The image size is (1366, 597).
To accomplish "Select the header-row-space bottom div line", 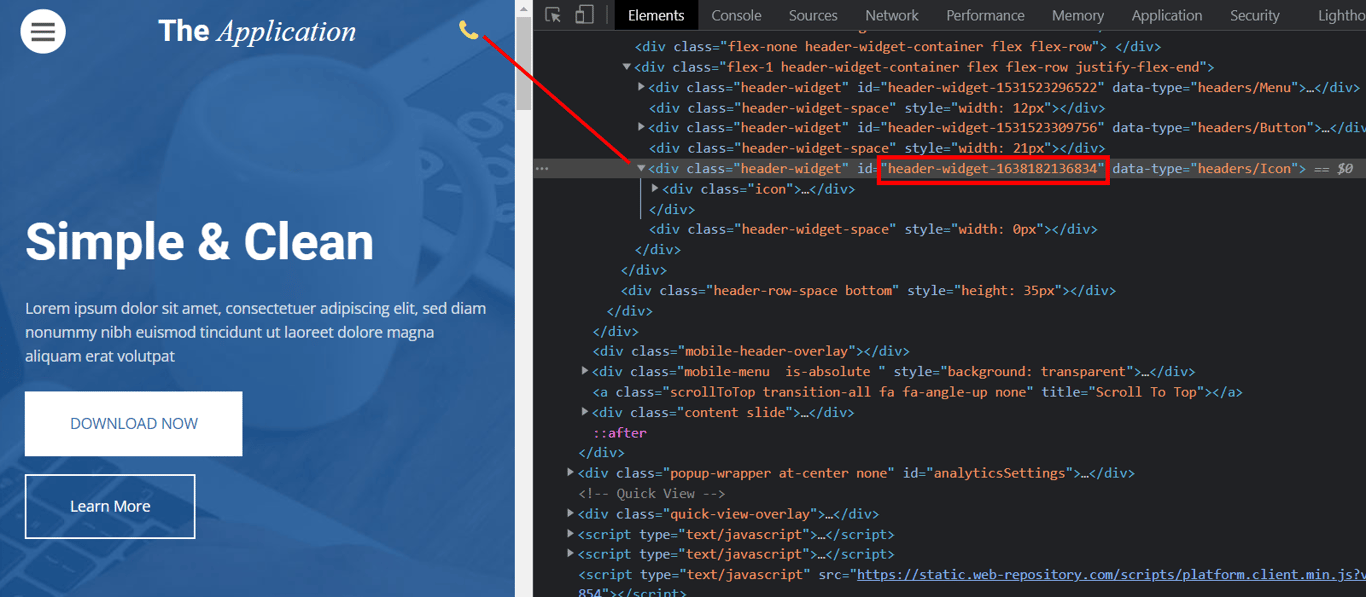I will [x=868, y=290].
